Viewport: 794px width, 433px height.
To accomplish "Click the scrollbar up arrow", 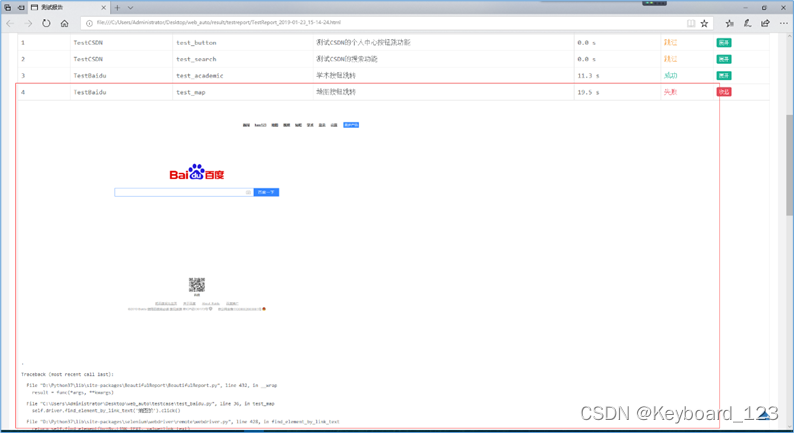I will (x=789, y=36).
